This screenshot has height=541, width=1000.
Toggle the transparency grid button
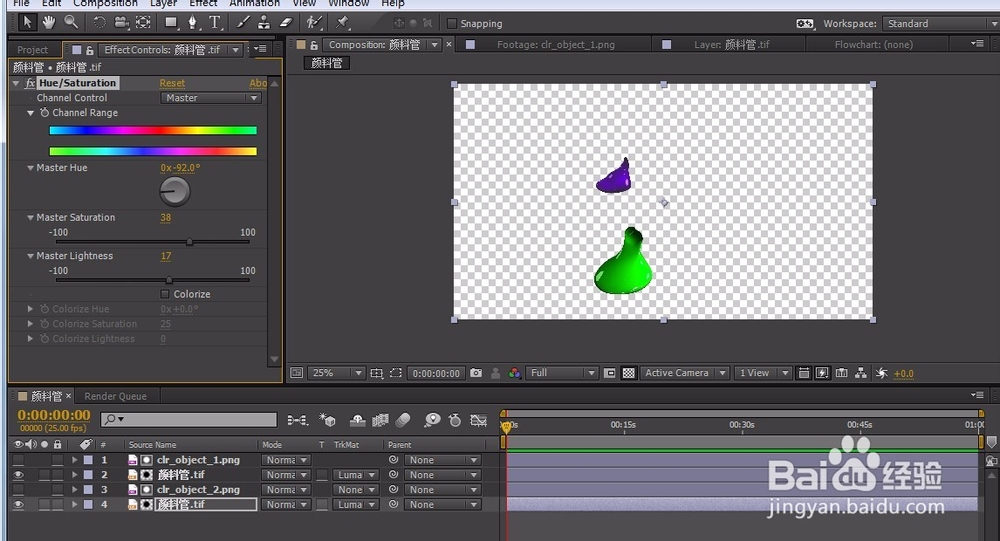pos(629,373)
